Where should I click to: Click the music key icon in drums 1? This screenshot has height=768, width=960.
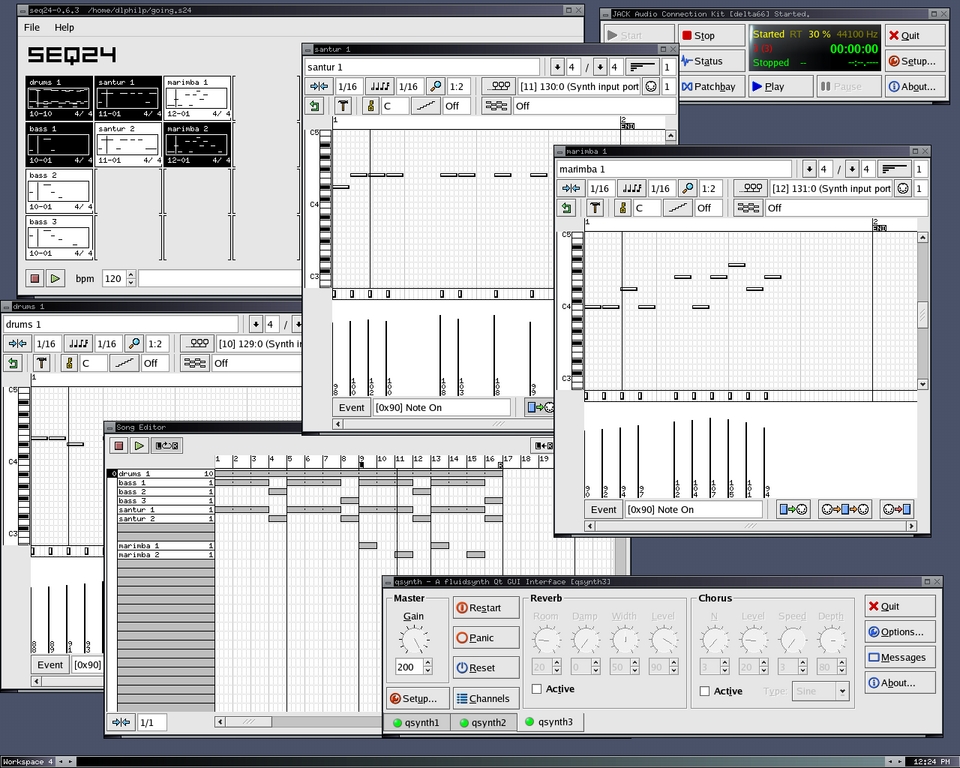tap(70, 363)
